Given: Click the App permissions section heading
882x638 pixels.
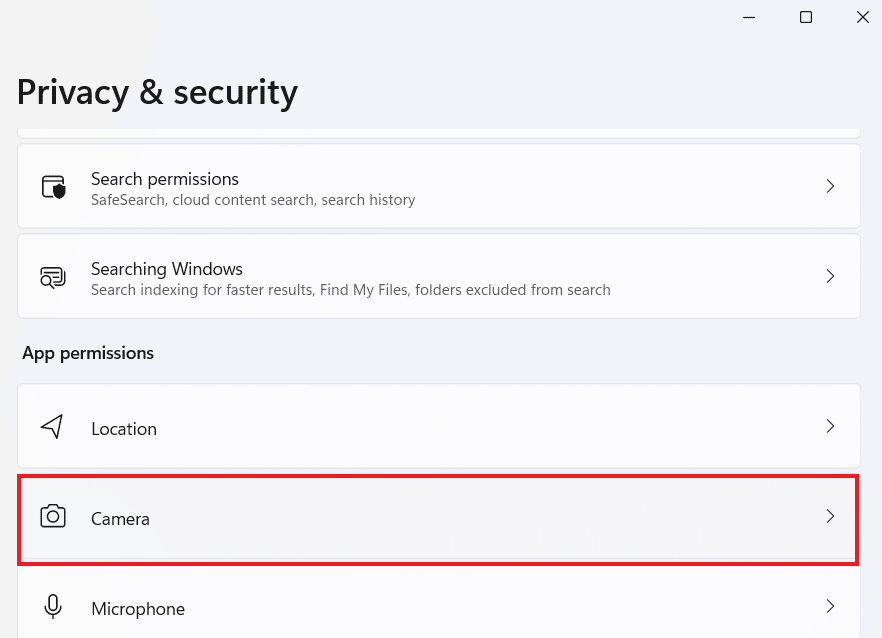Looking at the screenshot, I should point(88,353).
